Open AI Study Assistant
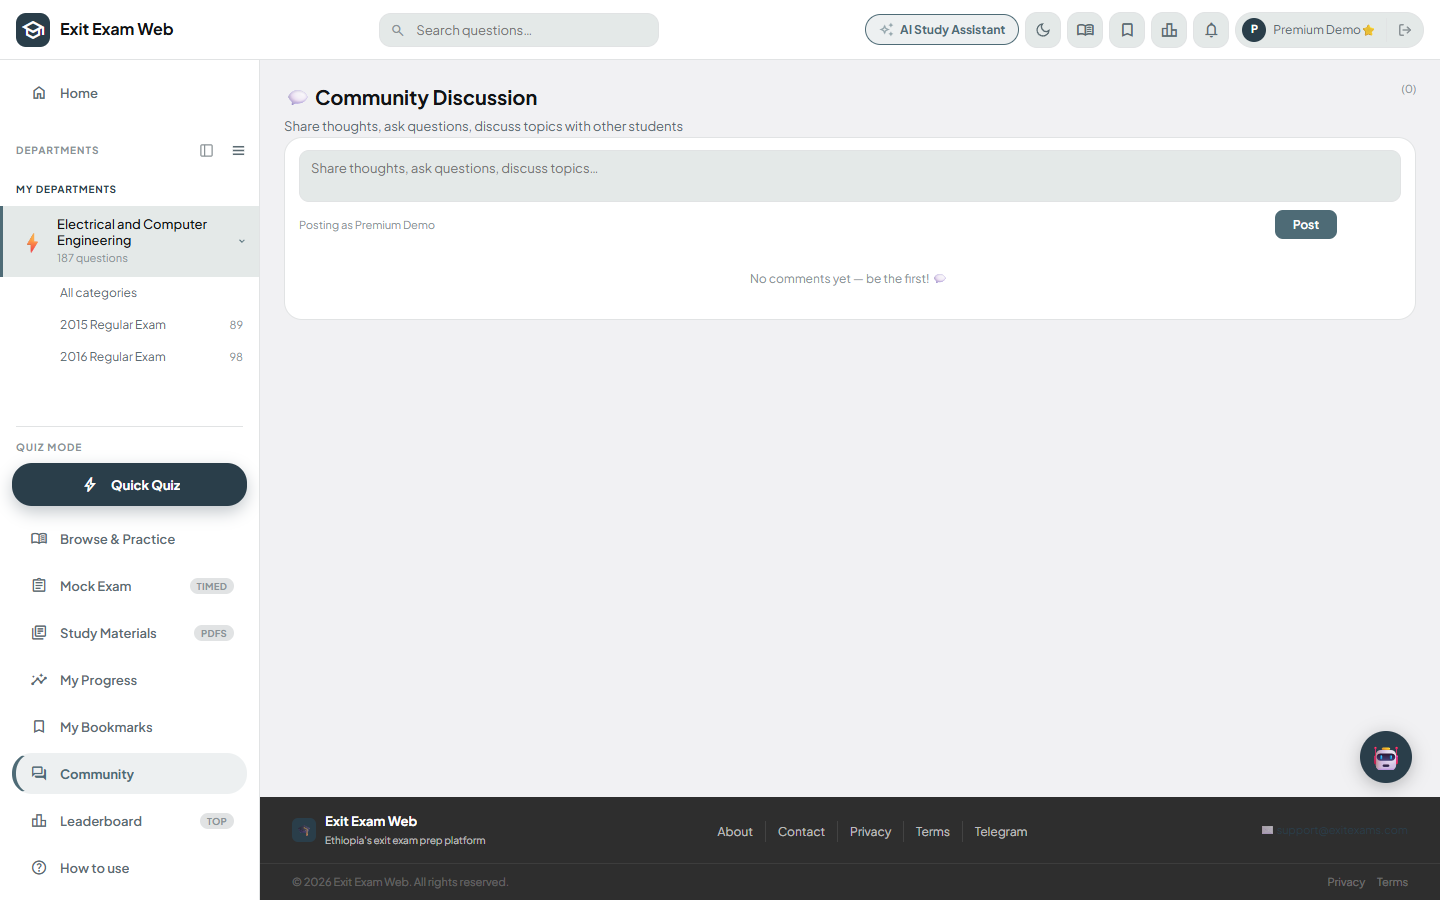Viewport: 1440px width, 900px height. pyautogui.click(x=942, y=30)
